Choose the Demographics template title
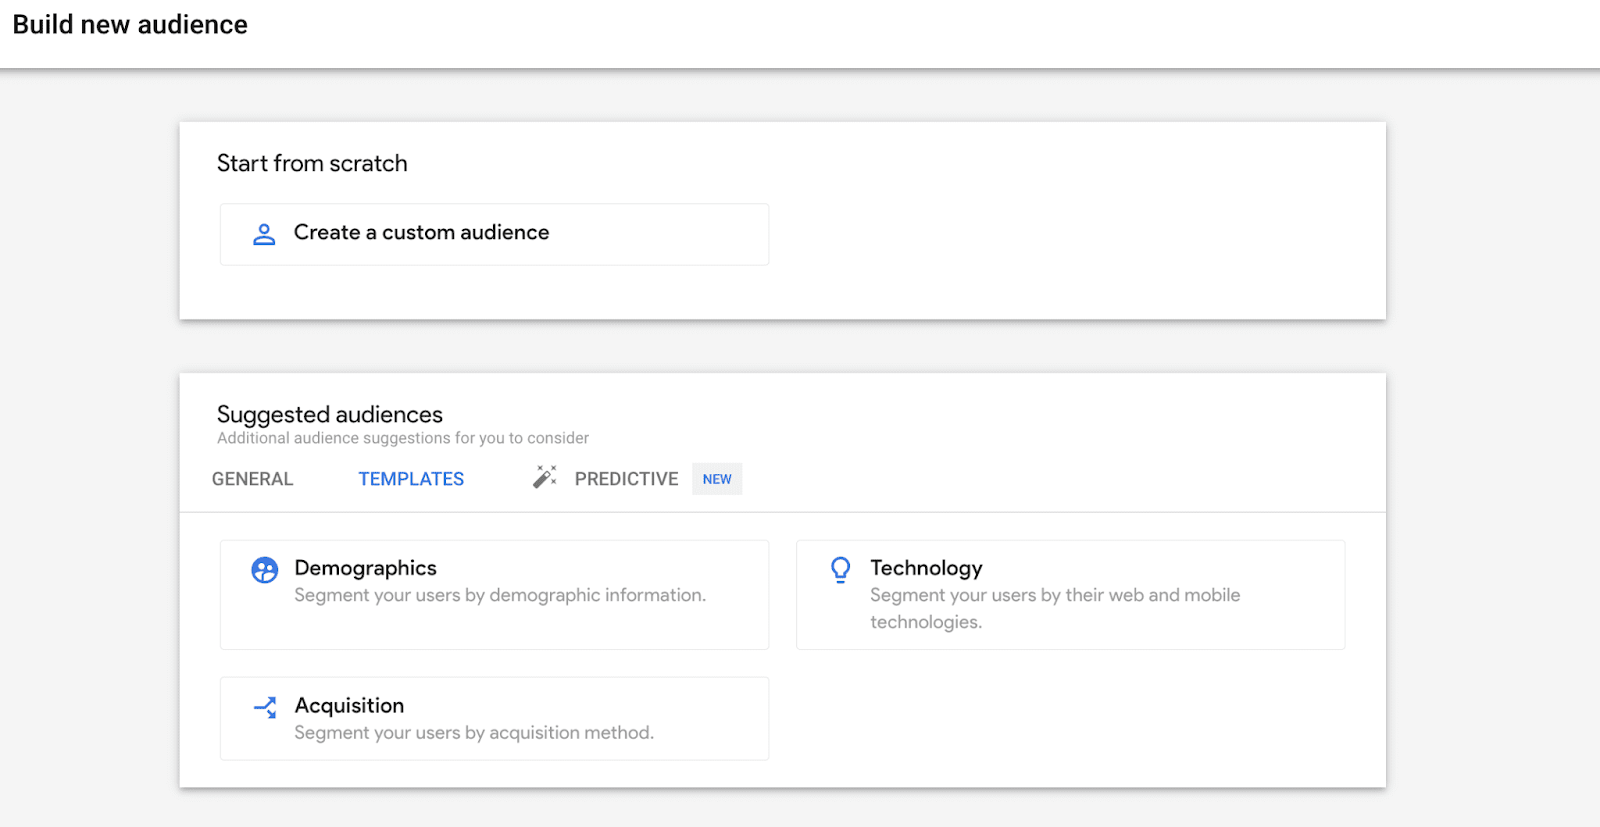 (x=365, y=568)
